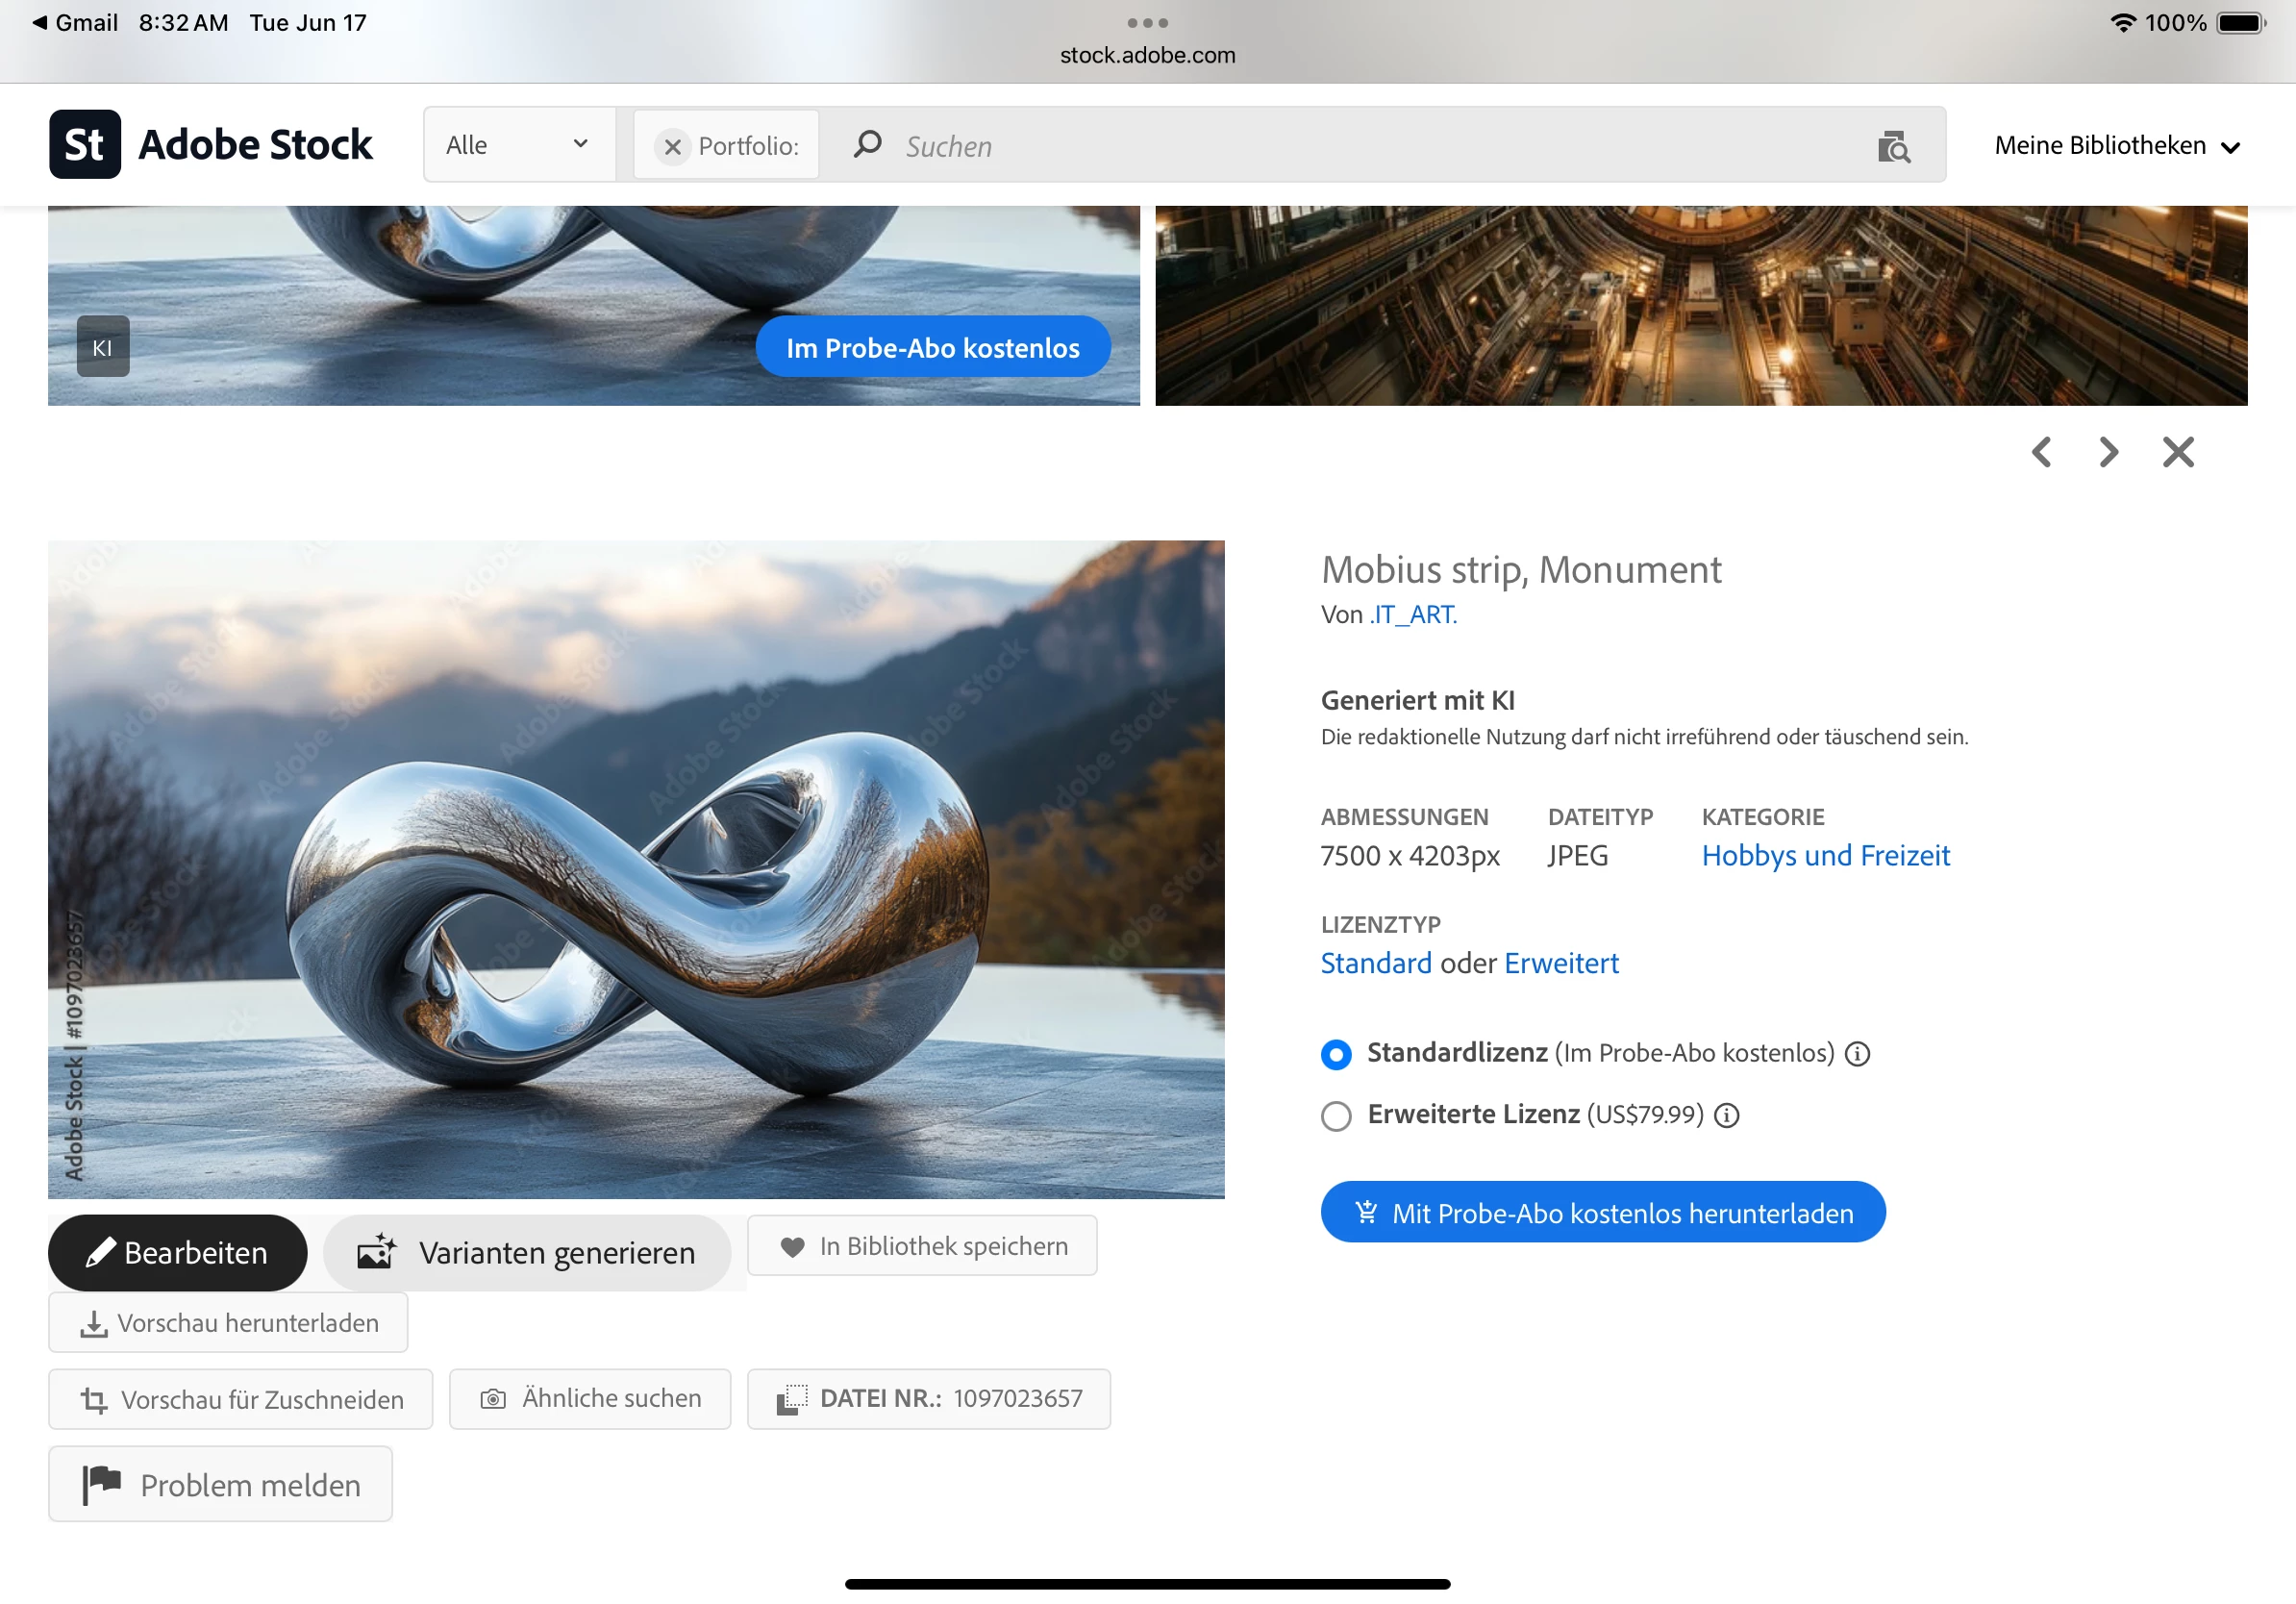Click the KI badge on thumbnail
Viewport: 2296px width, 1604px height.
pos(103,347)
